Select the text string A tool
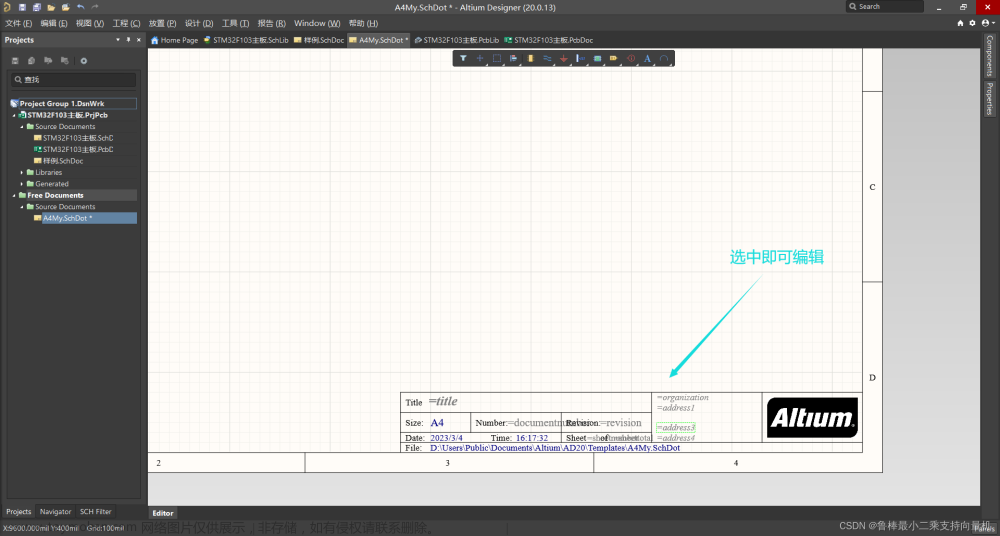 click(647, 58)
